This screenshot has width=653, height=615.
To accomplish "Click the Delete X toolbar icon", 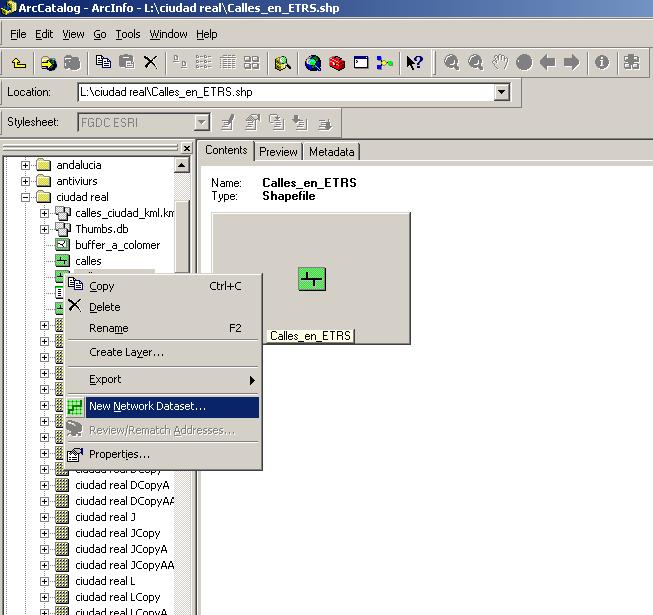I will point(150,62).
